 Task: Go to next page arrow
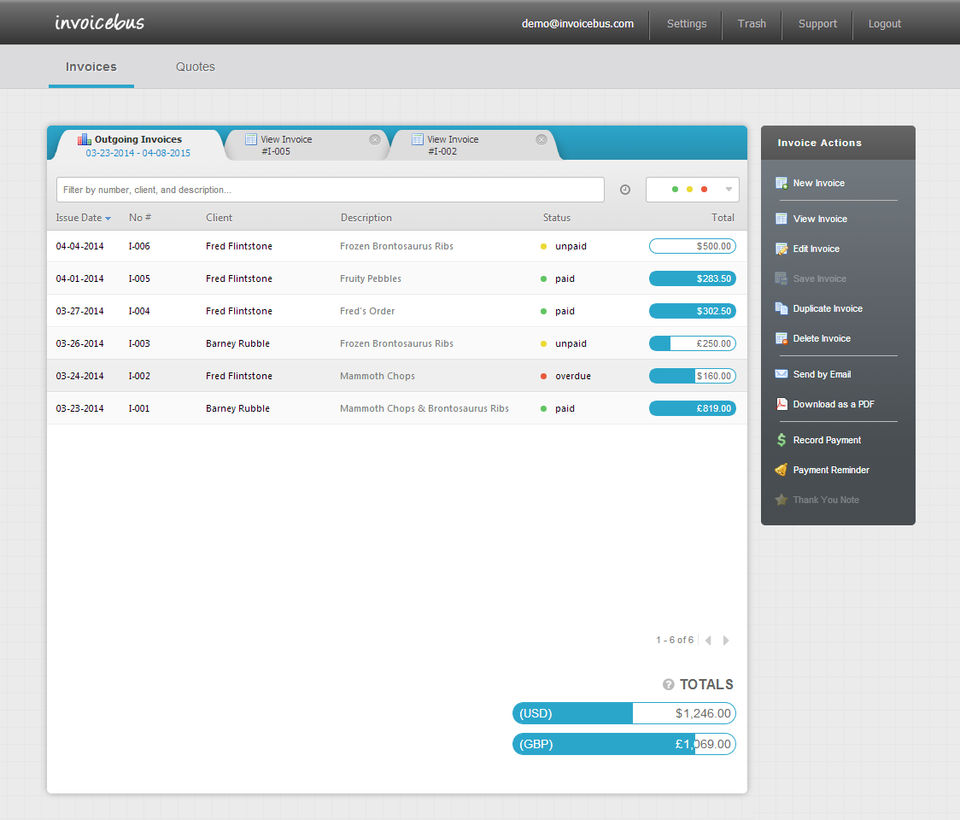click(726, 641)
